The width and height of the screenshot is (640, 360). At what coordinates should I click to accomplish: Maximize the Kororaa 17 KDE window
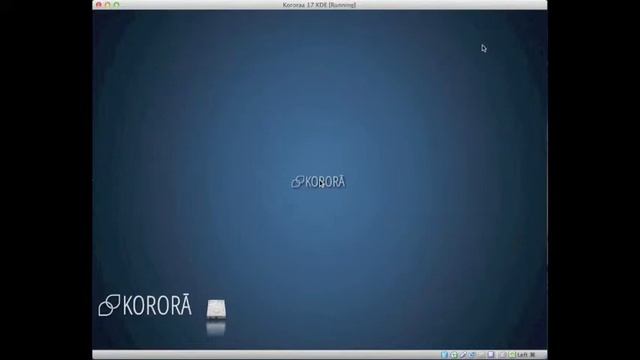coord(116,5)
